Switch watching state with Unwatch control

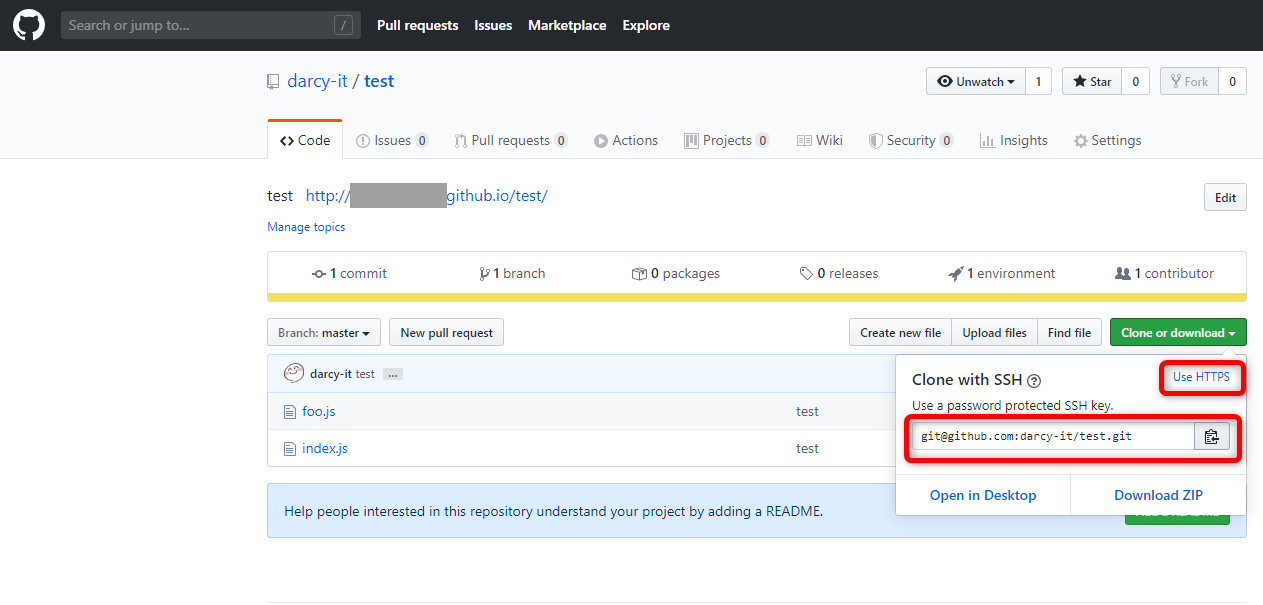point(975,81)
